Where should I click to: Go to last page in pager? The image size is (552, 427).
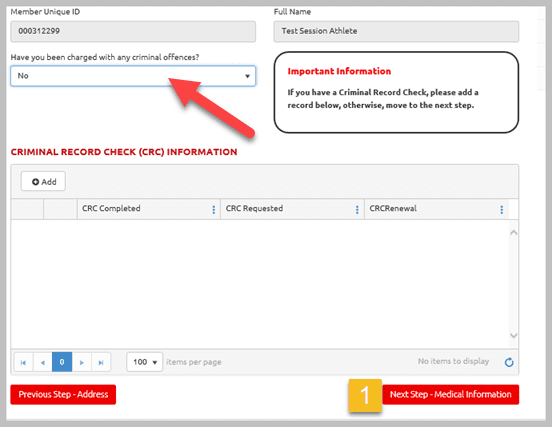101,362
